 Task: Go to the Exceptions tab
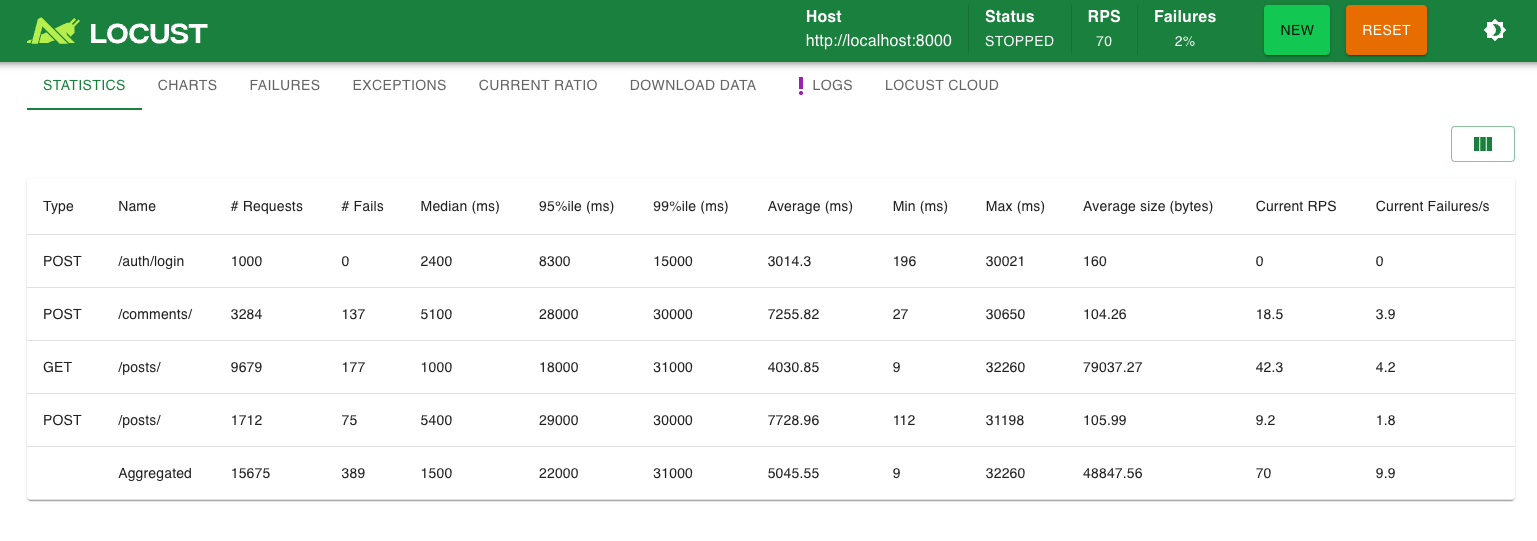[x=399, y=86]
